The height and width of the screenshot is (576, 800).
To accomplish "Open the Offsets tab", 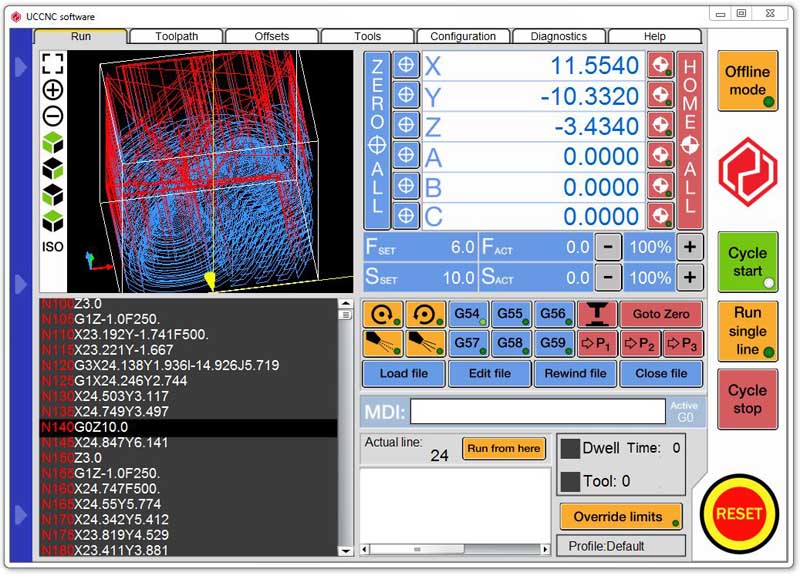I will pyautogui.click(x=272, y=36).
